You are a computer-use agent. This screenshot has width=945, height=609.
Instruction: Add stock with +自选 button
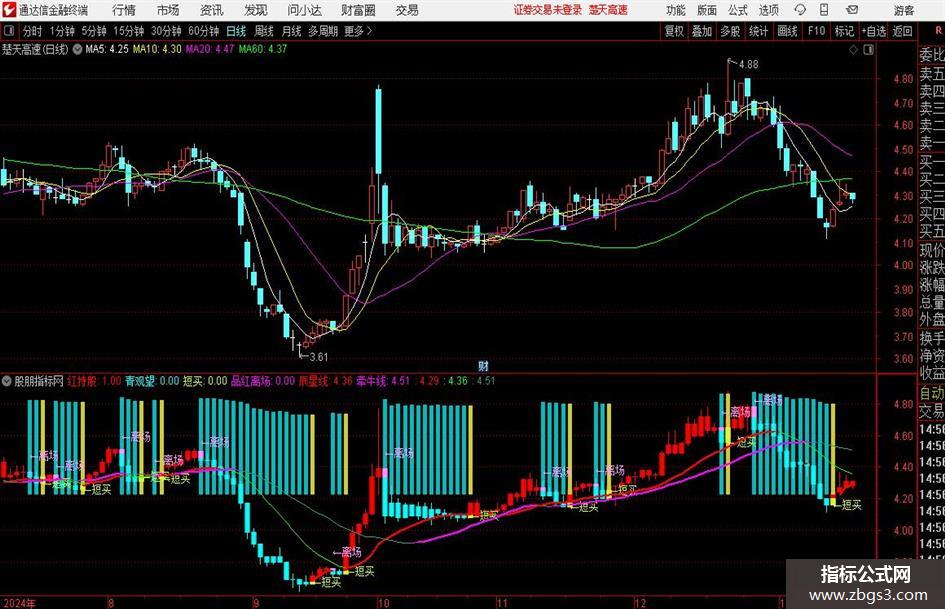(x=873, y=31)
